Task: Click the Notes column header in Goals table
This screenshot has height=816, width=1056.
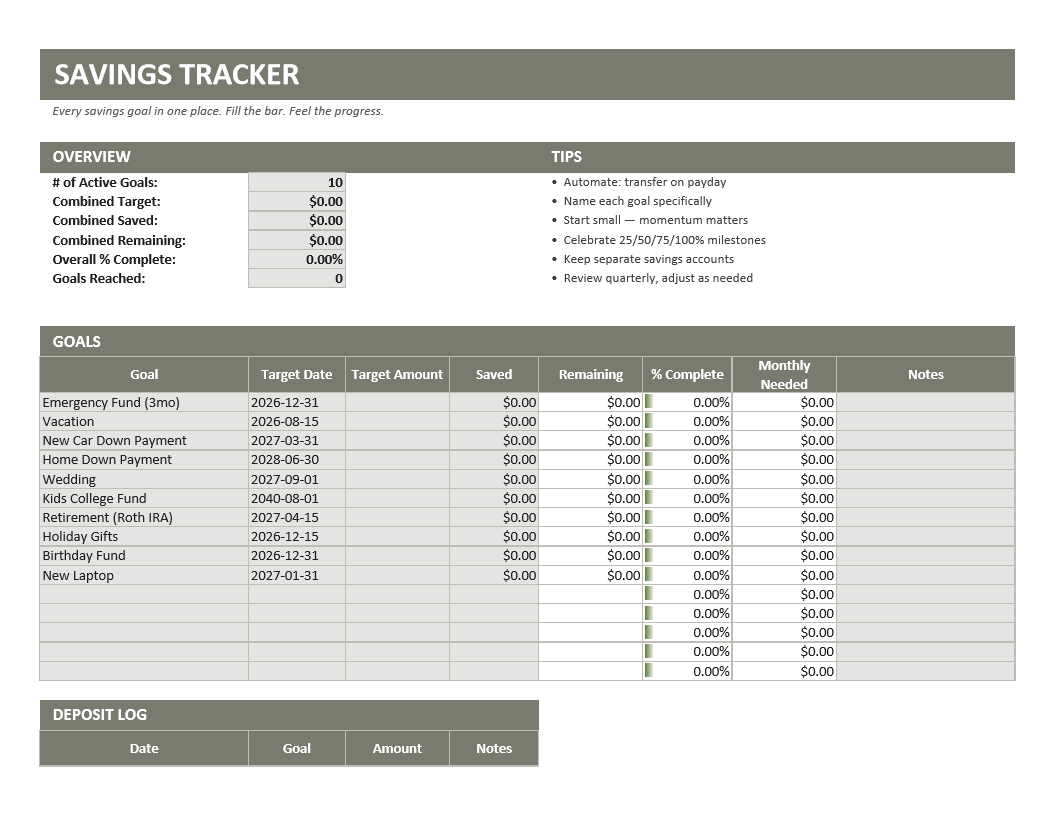Action: (x=925, y=374)
